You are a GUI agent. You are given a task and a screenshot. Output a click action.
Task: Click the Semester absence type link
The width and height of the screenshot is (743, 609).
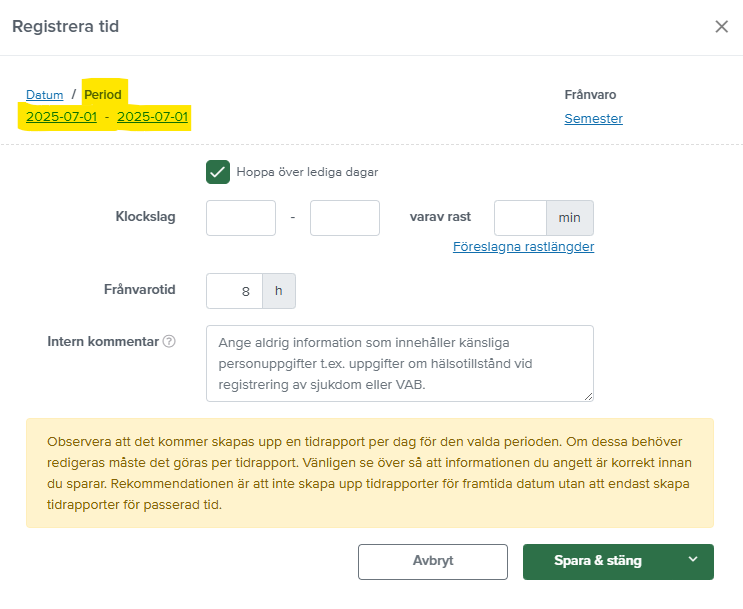point(593,118)
